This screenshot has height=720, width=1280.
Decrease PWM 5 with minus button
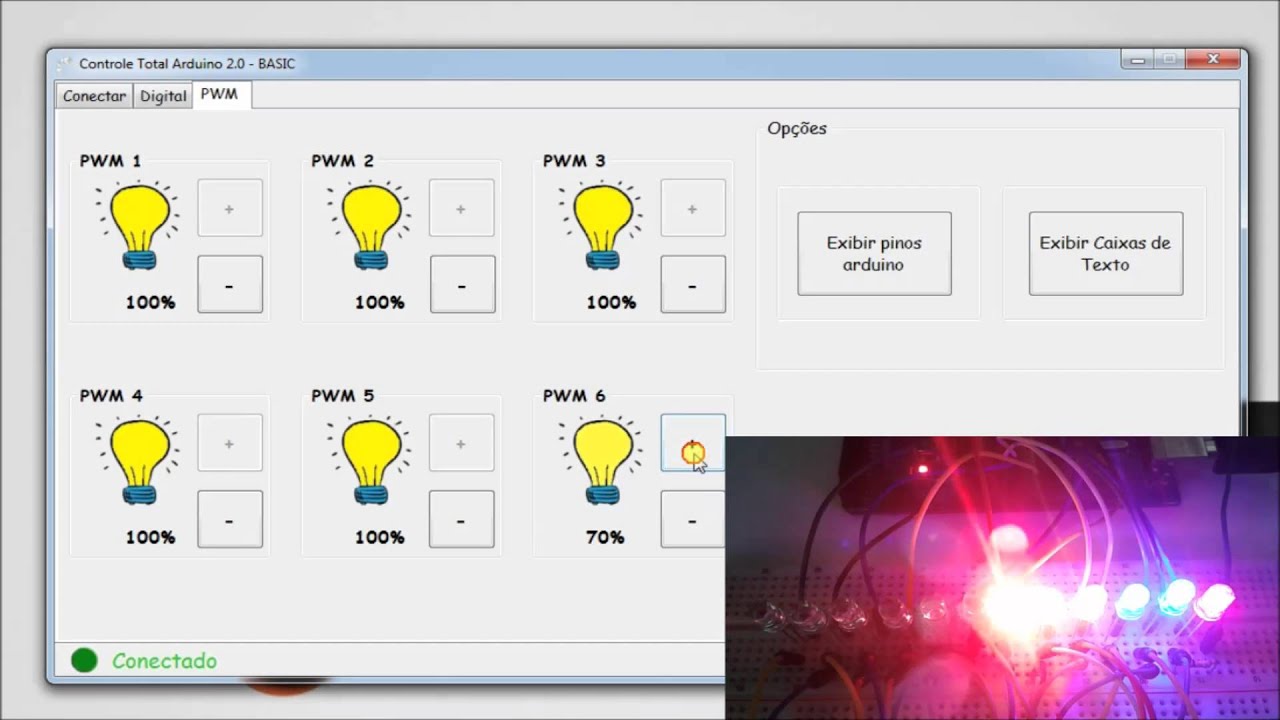coord(462,519)
